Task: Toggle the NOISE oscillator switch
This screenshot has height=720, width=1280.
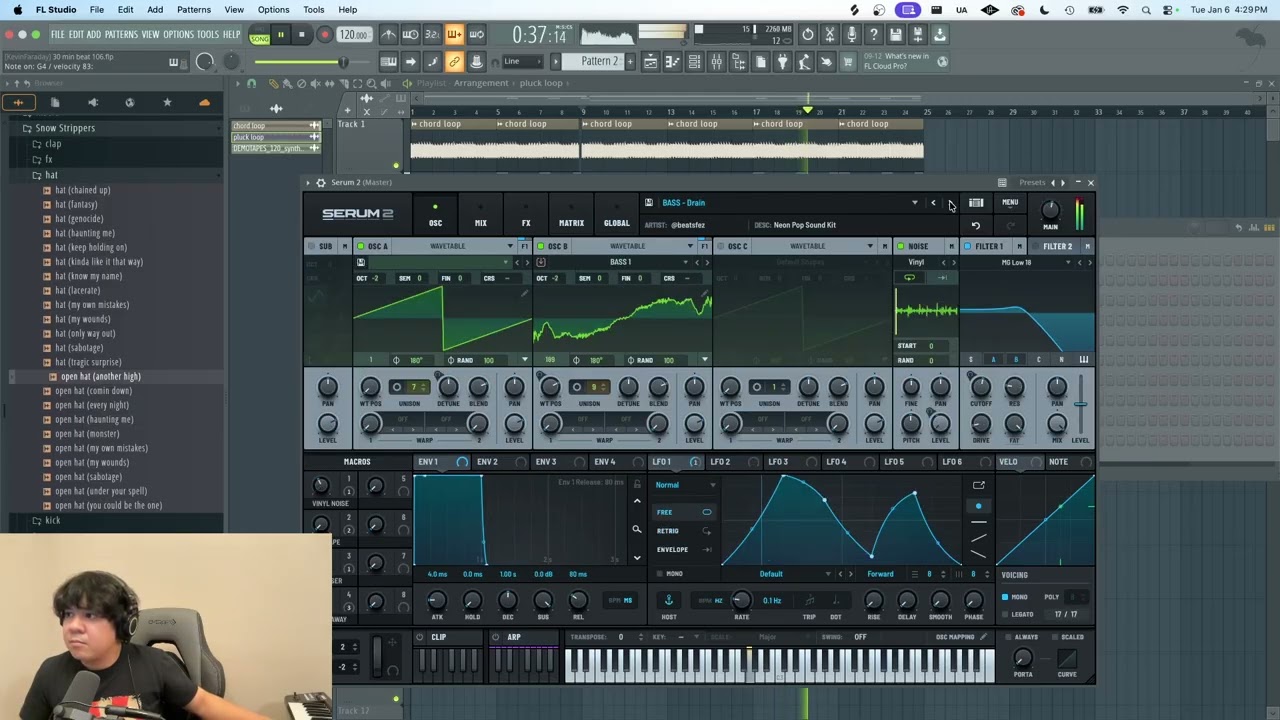Action: coord(901,246)
